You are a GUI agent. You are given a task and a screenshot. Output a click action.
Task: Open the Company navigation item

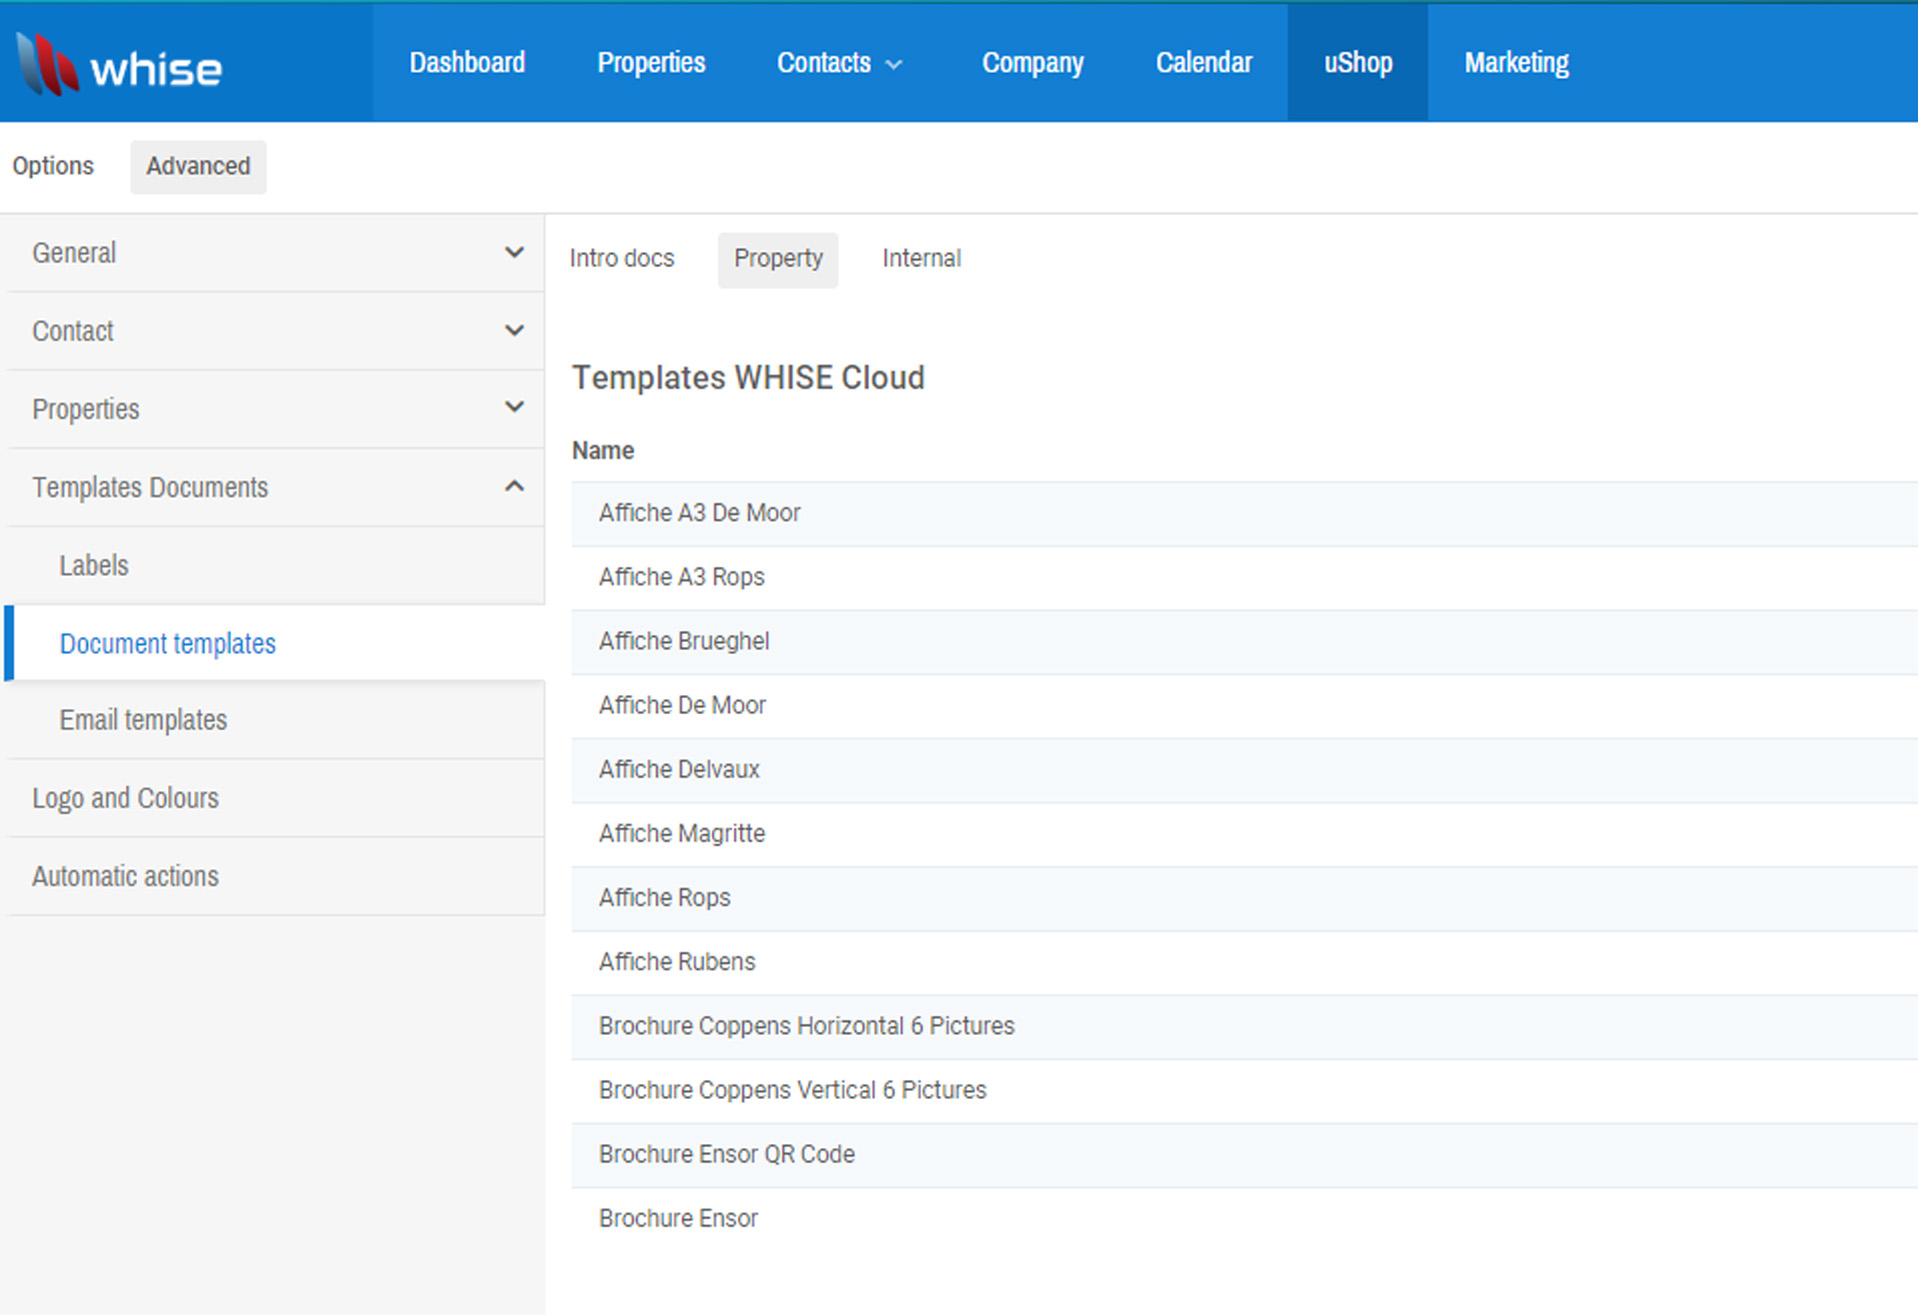tap(1032, 63)
